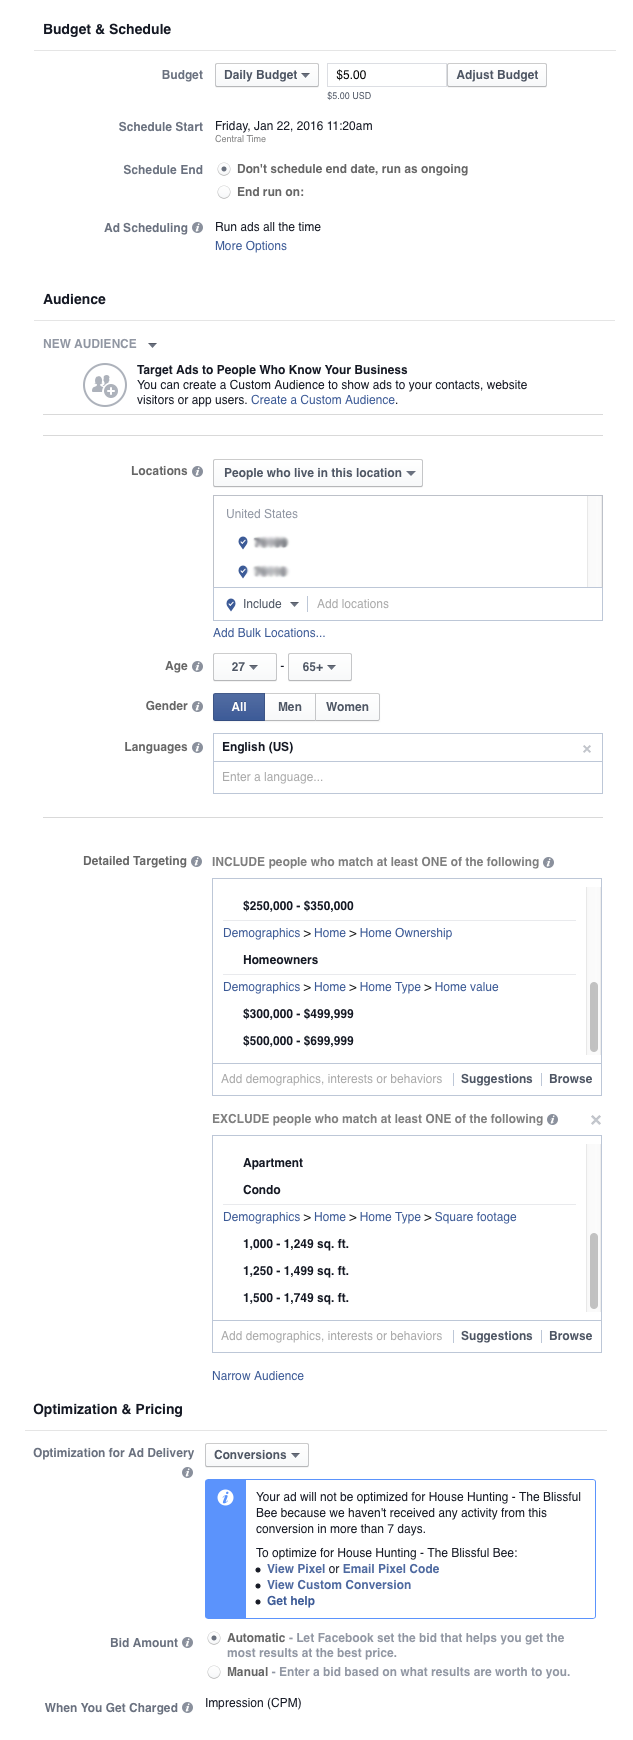This screenshot has height=1740, width=633.
Task: Open the Daily Budget dropdown
Action: [x=267, y=75]
